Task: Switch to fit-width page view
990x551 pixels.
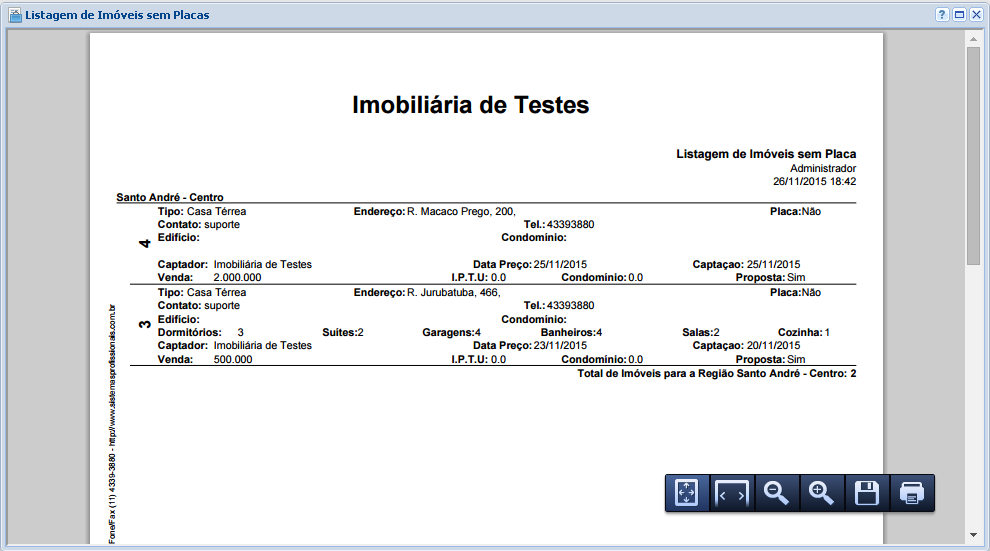Action: coord(732,493)
